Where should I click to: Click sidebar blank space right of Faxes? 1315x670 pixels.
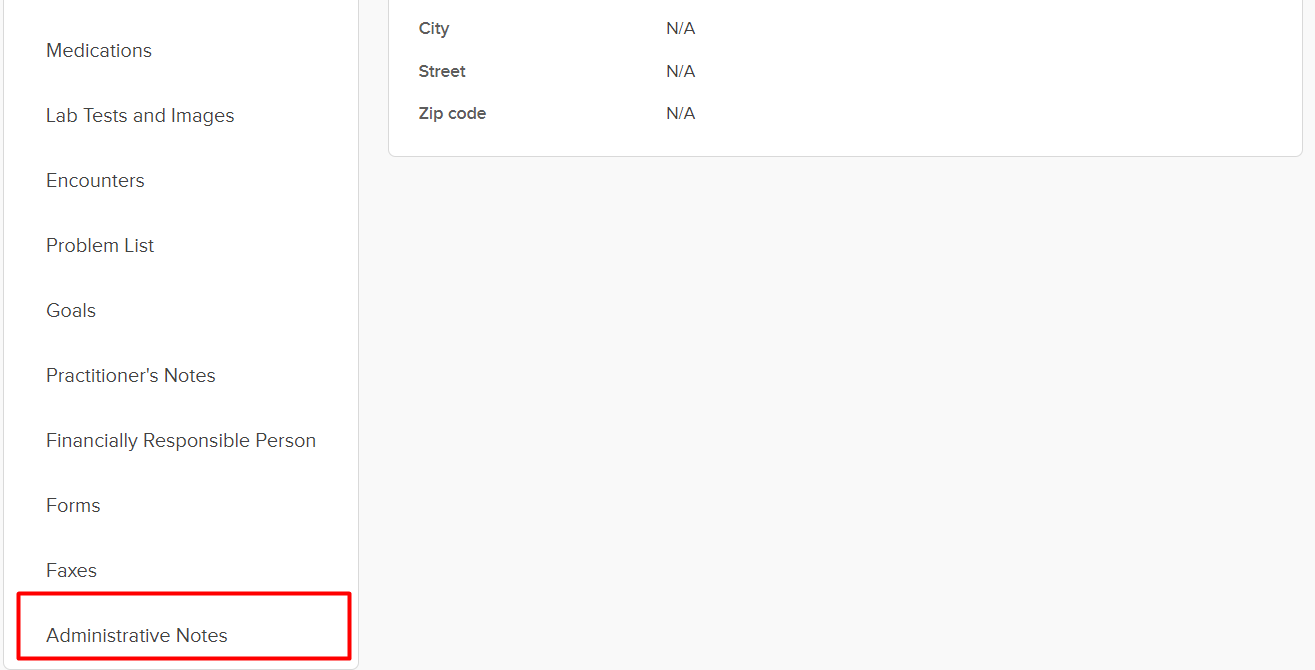pyautogui.click(x=230, y=571)
